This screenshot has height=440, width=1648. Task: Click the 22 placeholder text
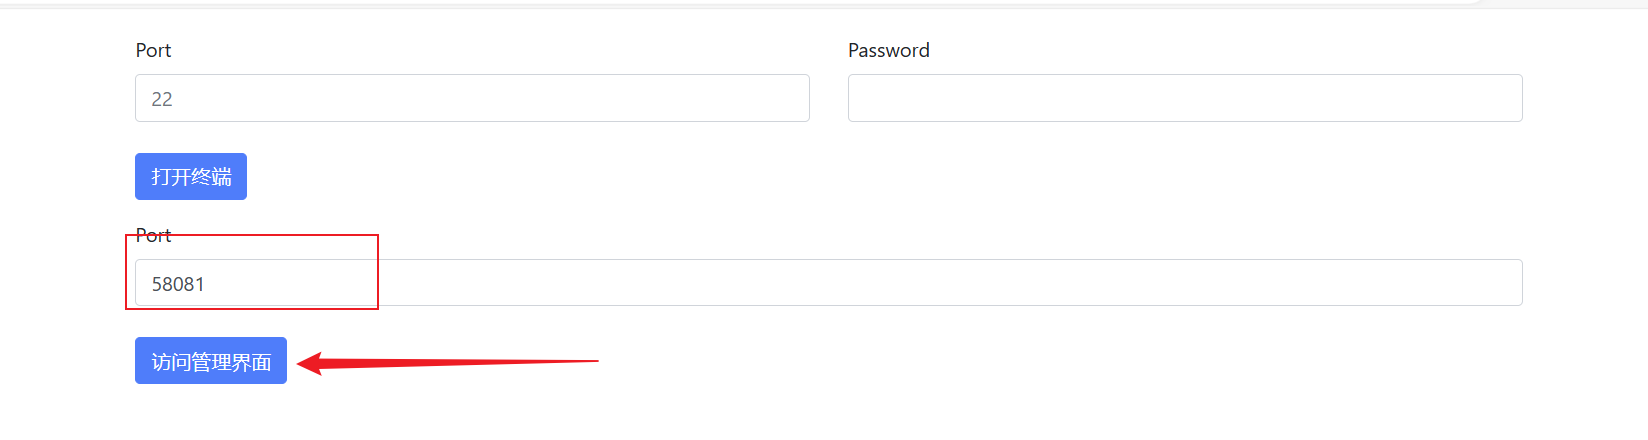162,99
